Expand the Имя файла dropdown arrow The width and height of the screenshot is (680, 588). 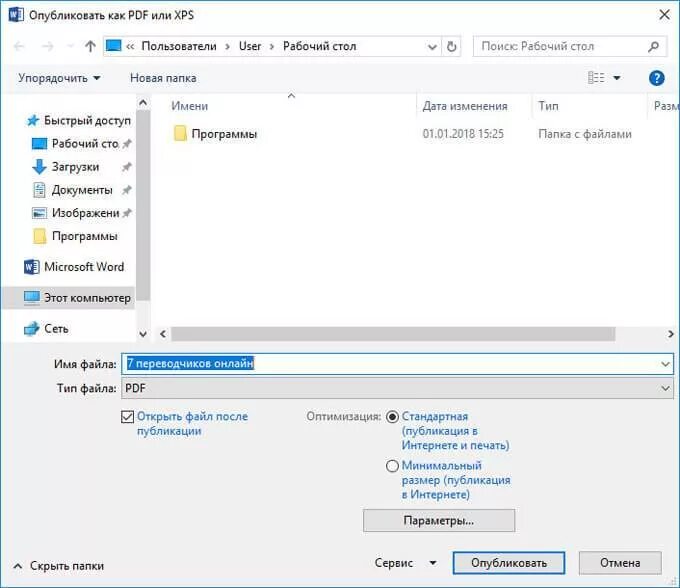click(x=665, y=364)
